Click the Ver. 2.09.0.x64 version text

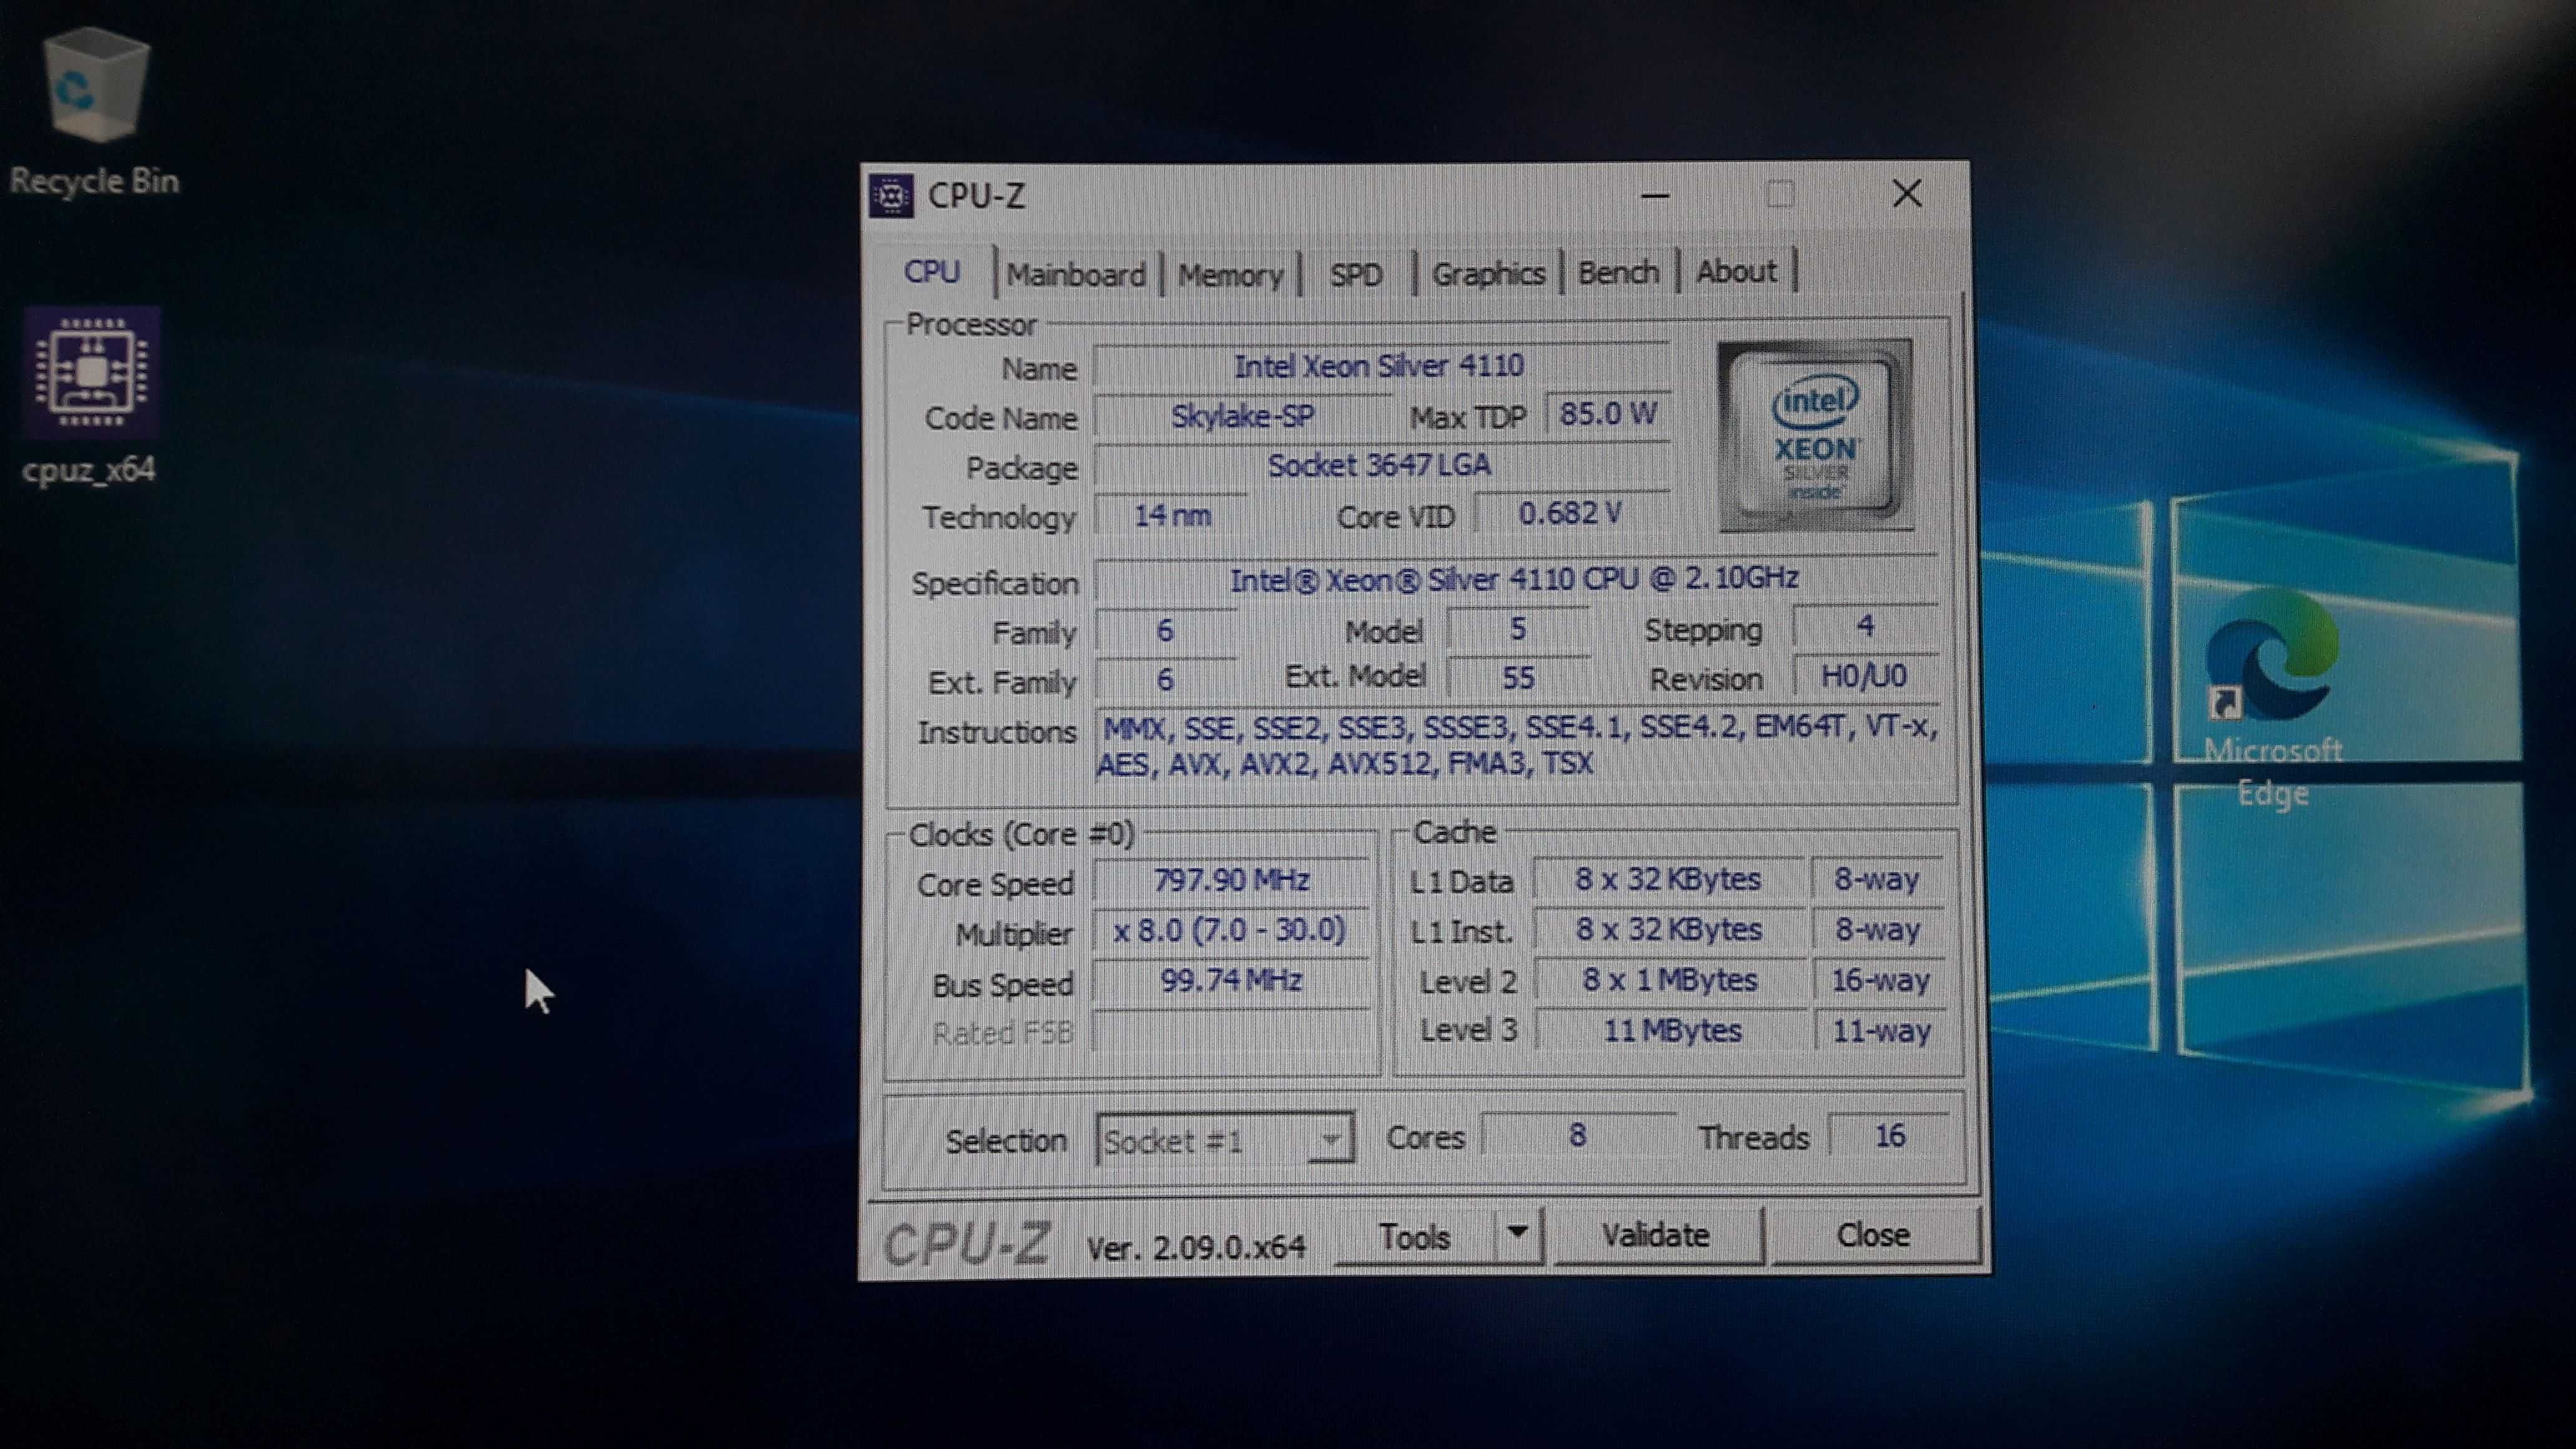pos(1196,1247)
